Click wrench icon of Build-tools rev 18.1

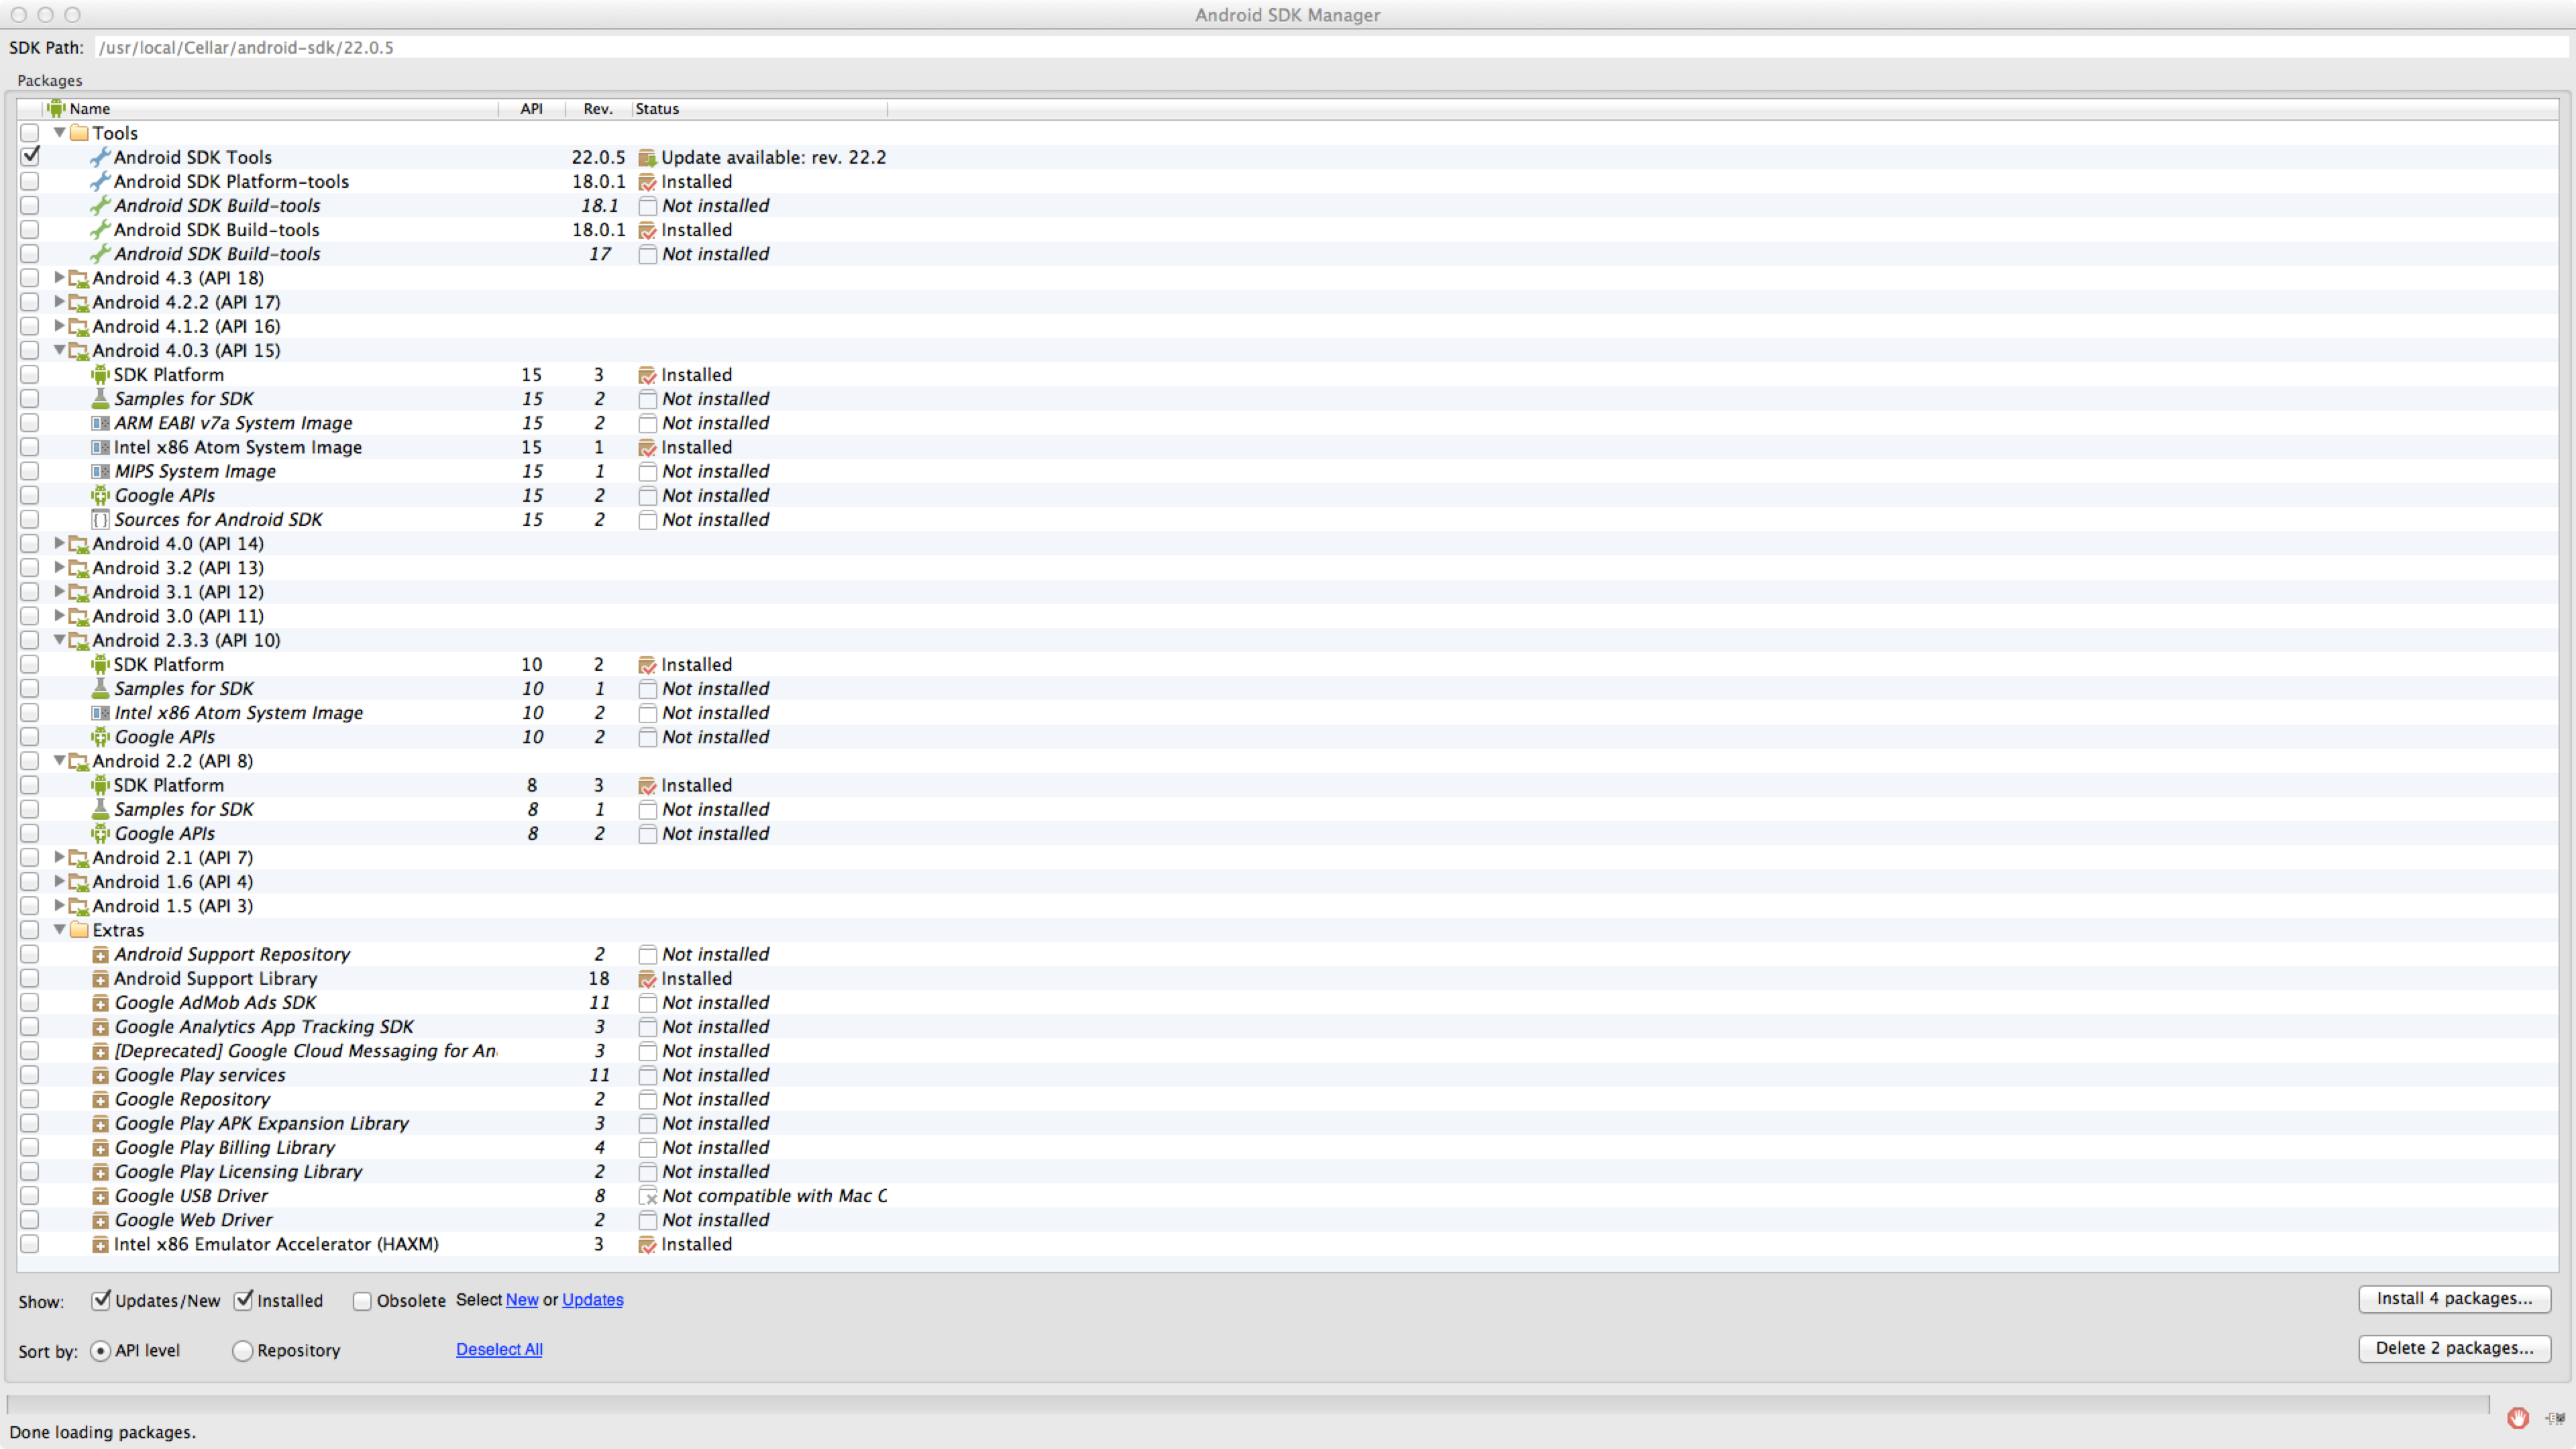[100, 205]
